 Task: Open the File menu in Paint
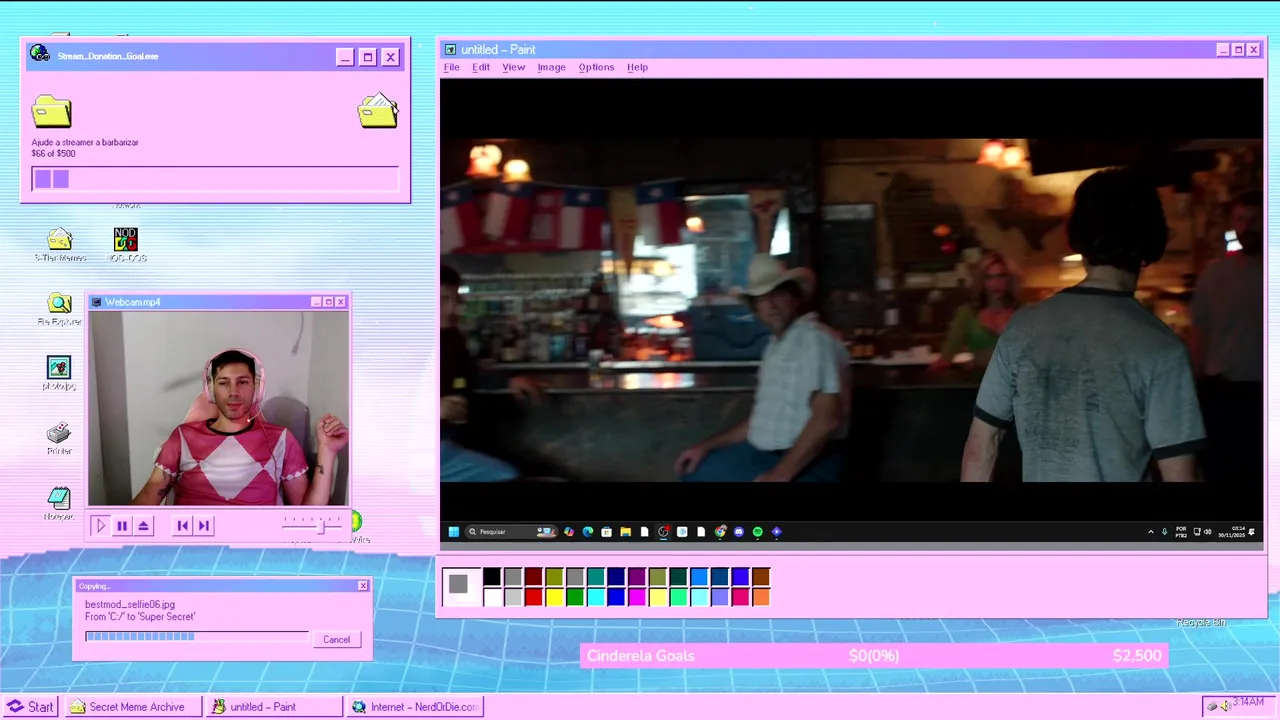(x=451, y=67)
